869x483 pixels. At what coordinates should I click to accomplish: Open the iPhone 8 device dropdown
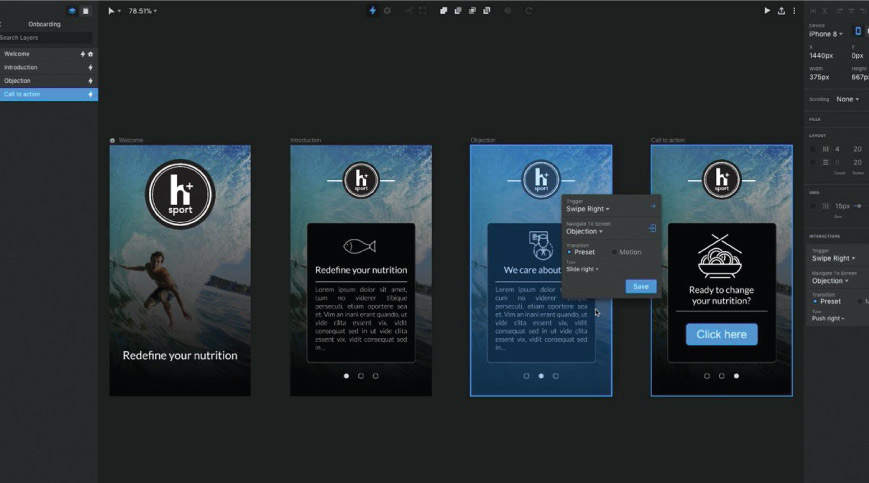pyautogui.click(x=826, y=34)
